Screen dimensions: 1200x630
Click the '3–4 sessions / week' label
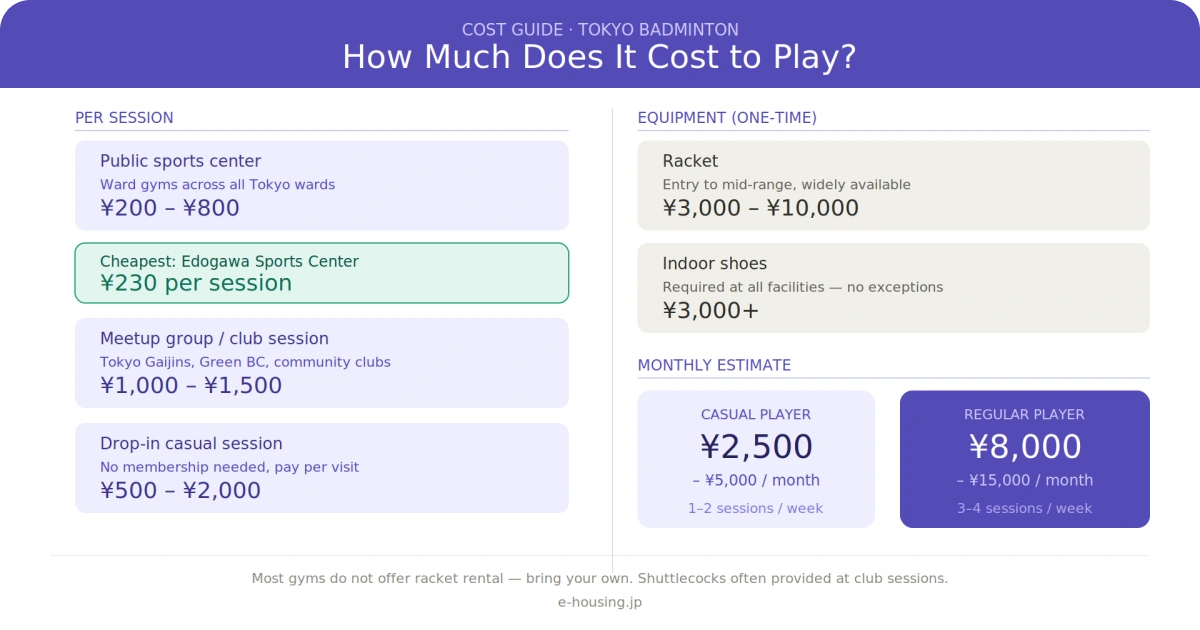1024,508
